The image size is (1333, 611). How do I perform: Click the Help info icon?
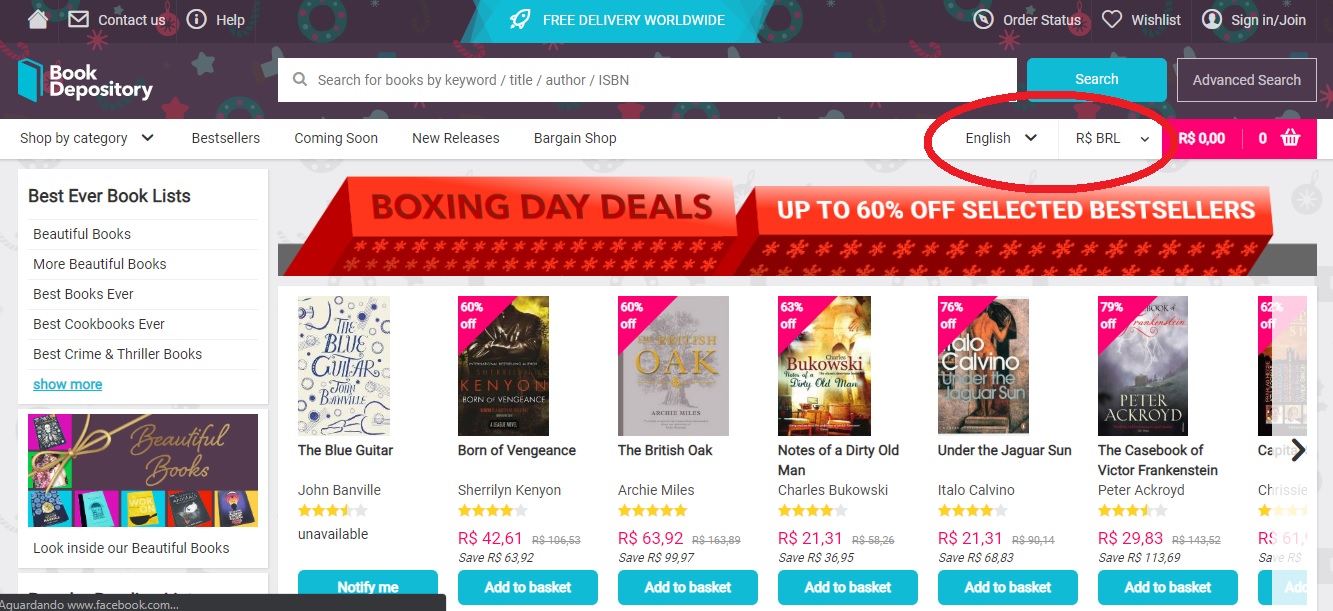point(197,19)
